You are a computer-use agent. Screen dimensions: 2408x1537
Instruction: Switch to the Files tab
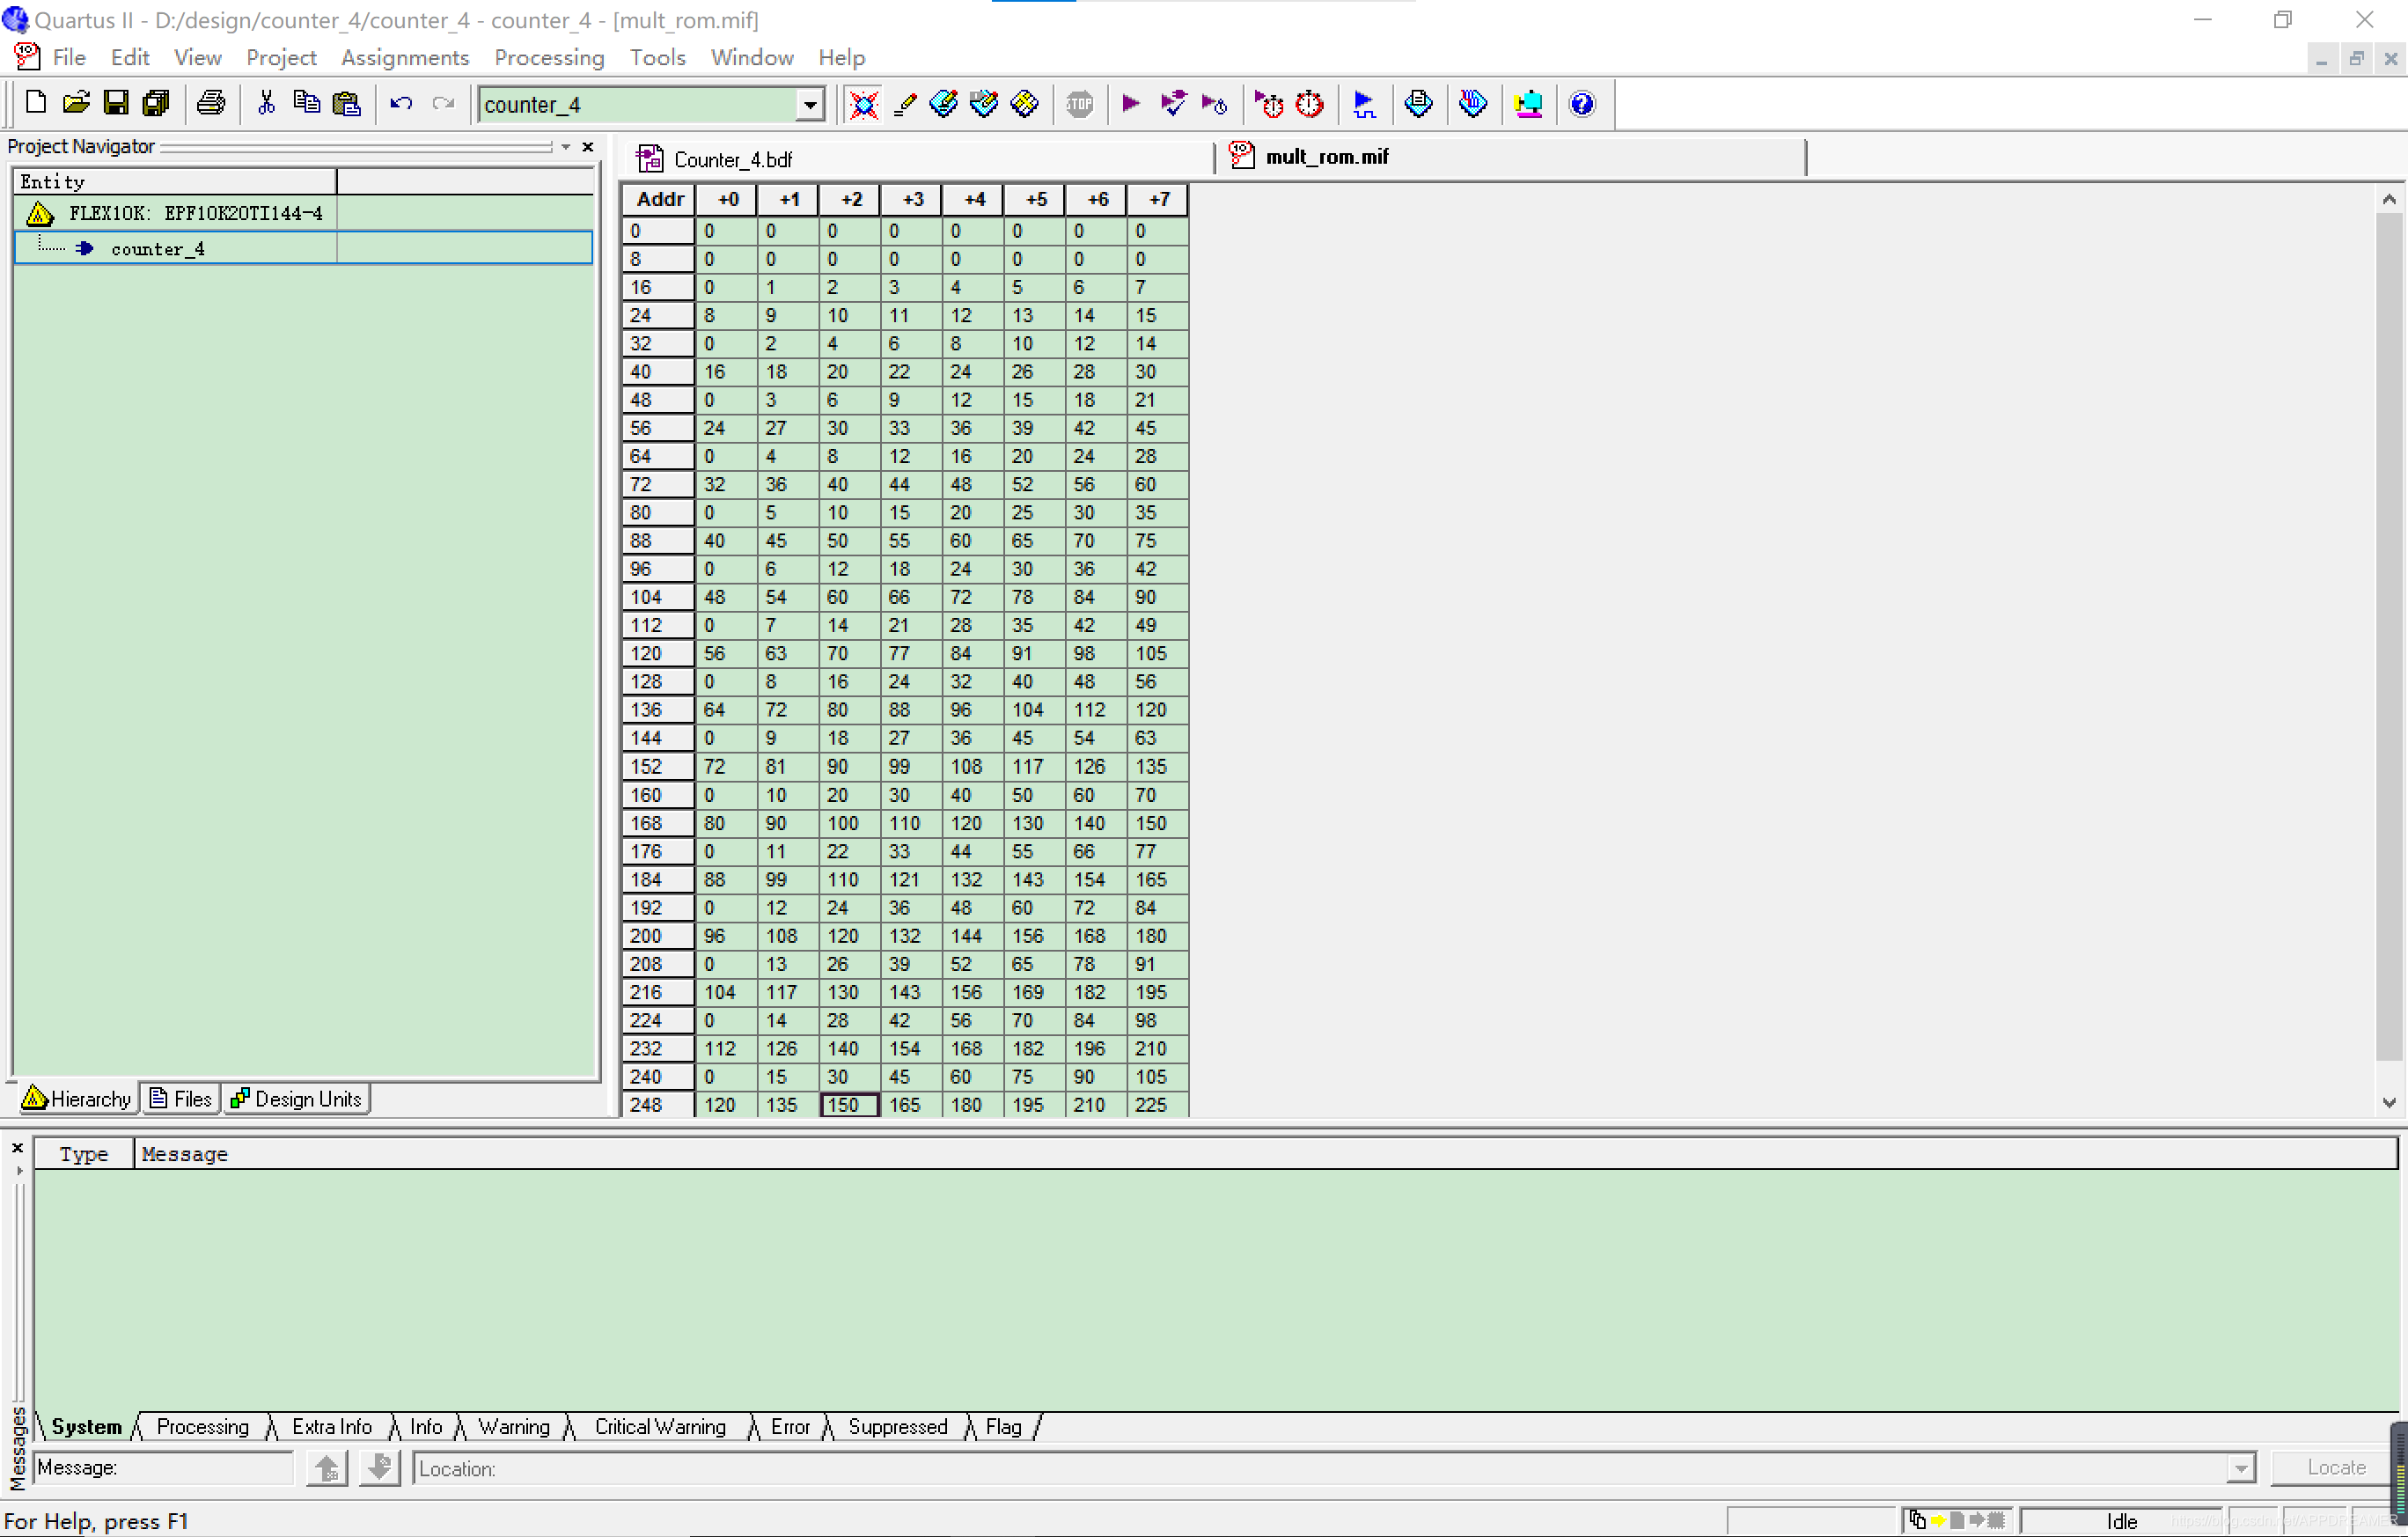[181, 1099]
